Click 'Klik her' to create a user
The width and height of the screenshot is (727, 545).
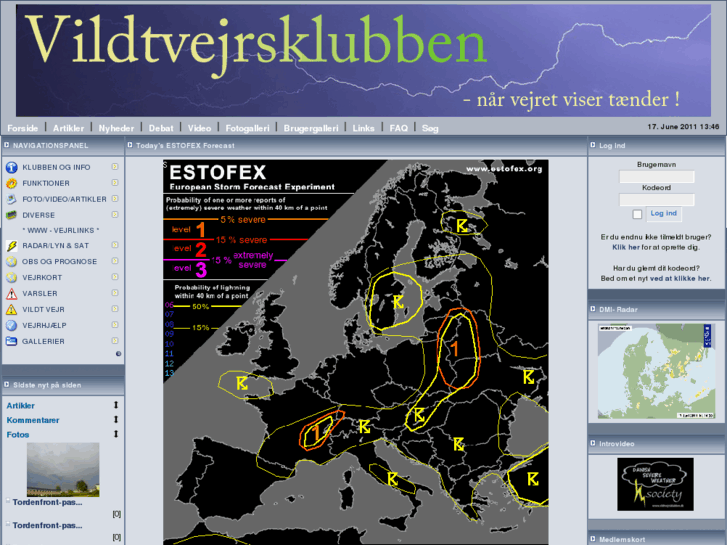(625, 247)
